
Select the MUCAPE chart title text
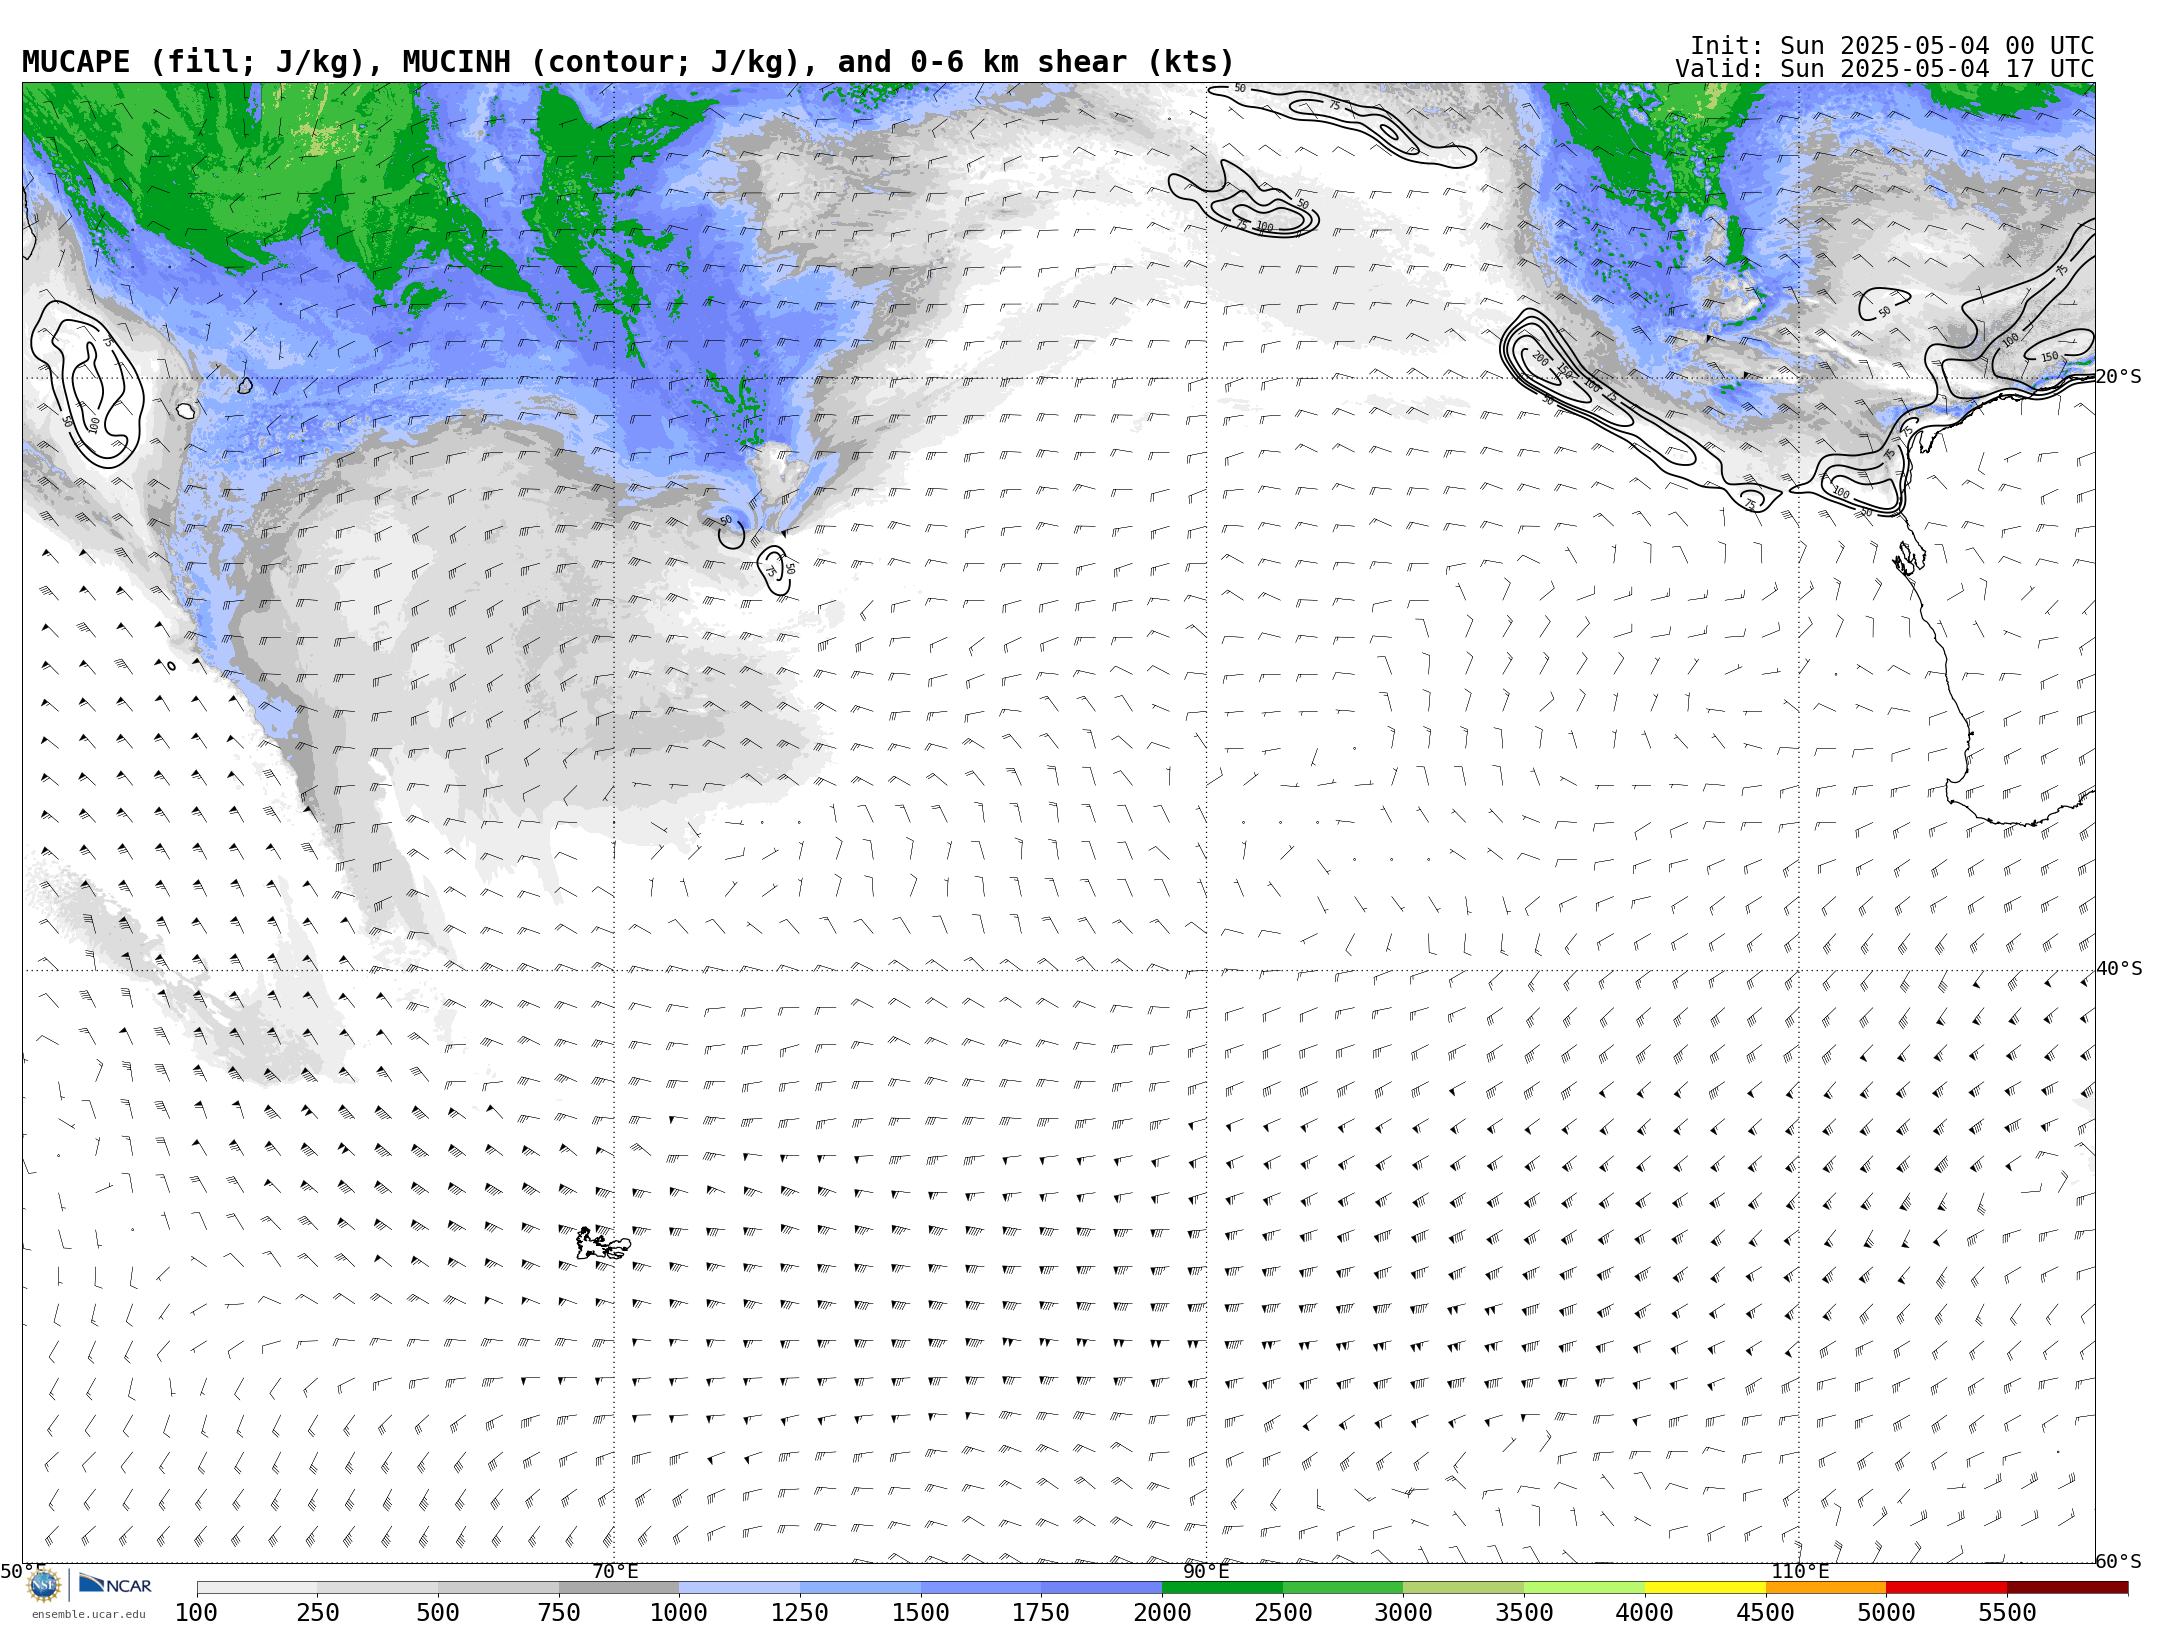pos(628,62)
